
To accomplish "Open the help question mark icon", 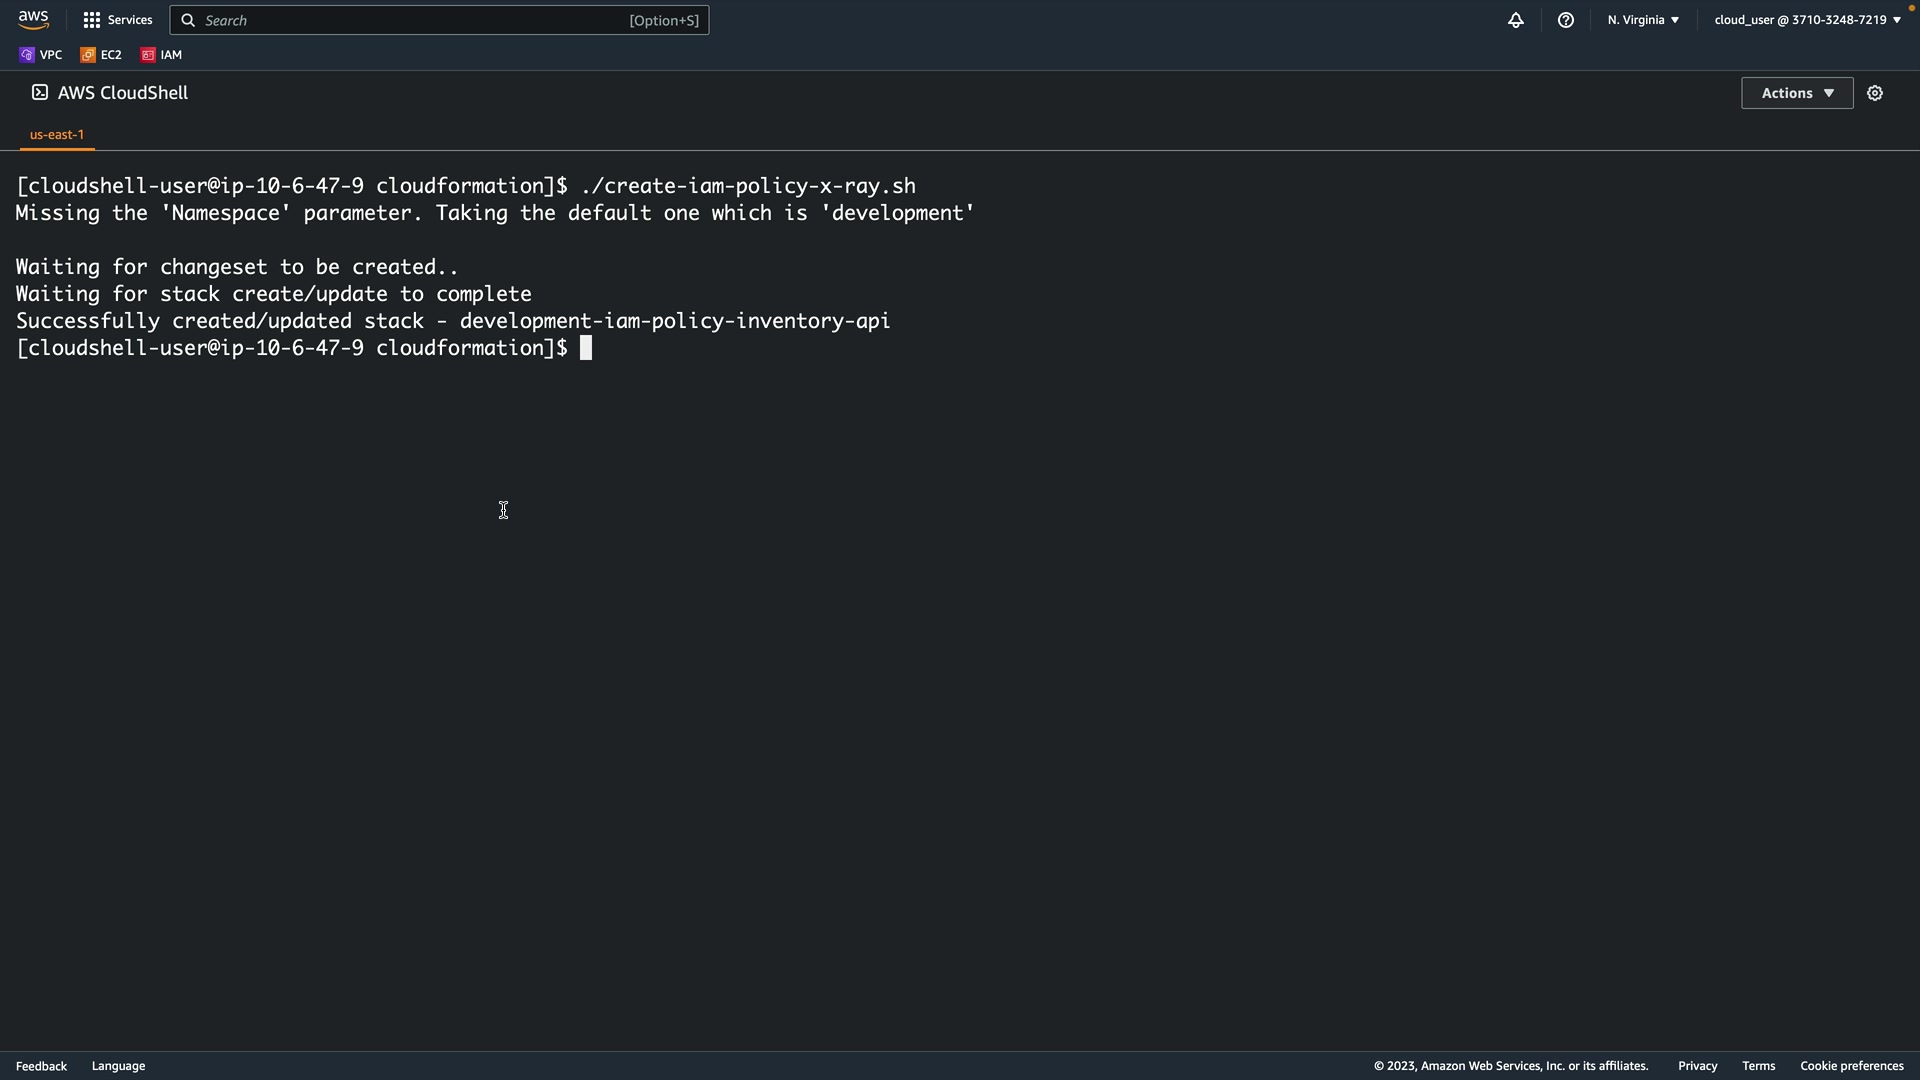I will tap(1566, 20).
